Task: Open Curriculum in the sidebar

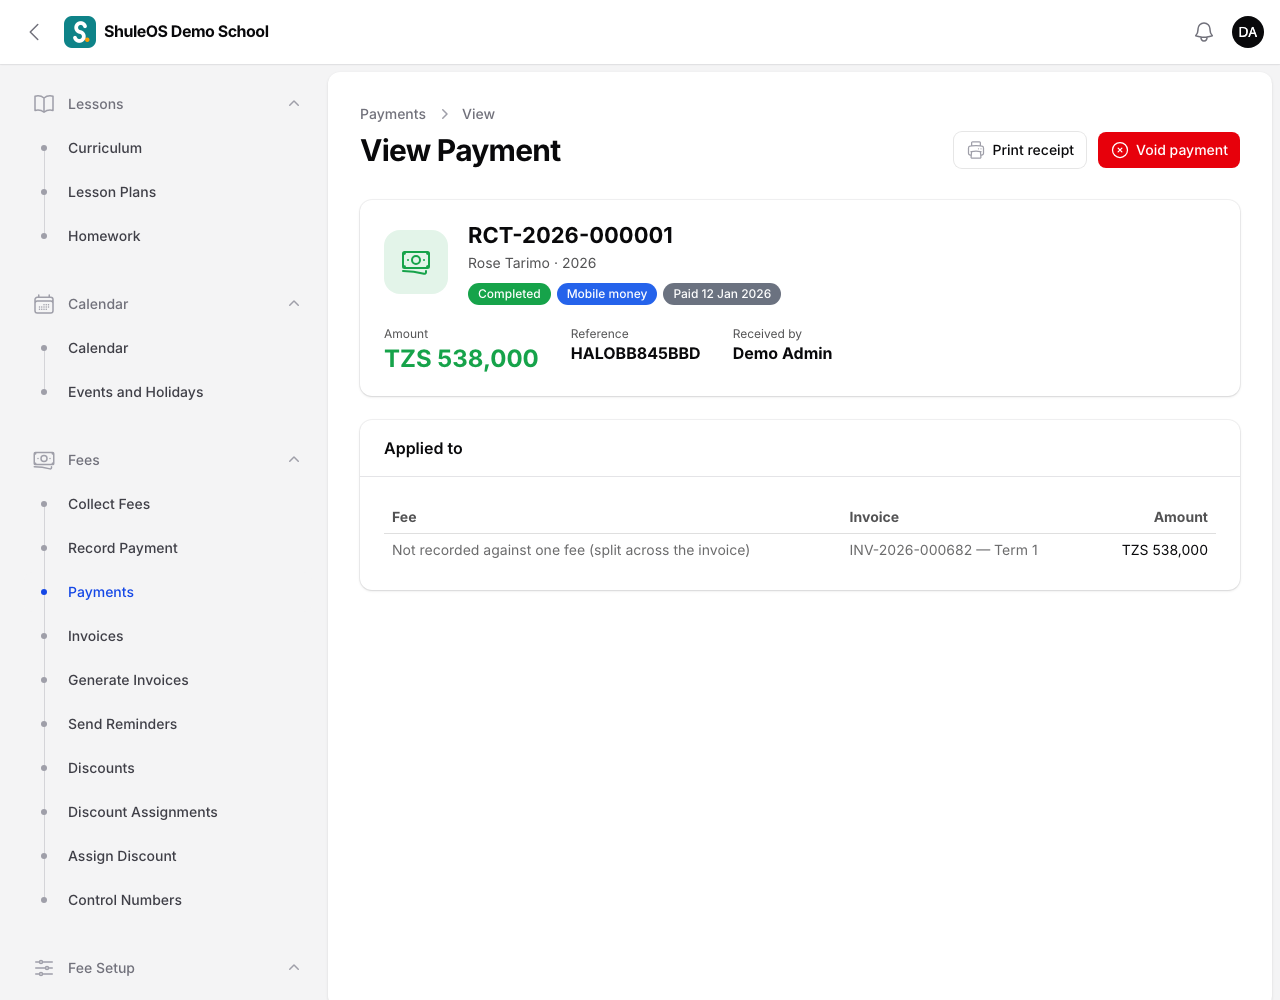Action: tap(105, 148)
